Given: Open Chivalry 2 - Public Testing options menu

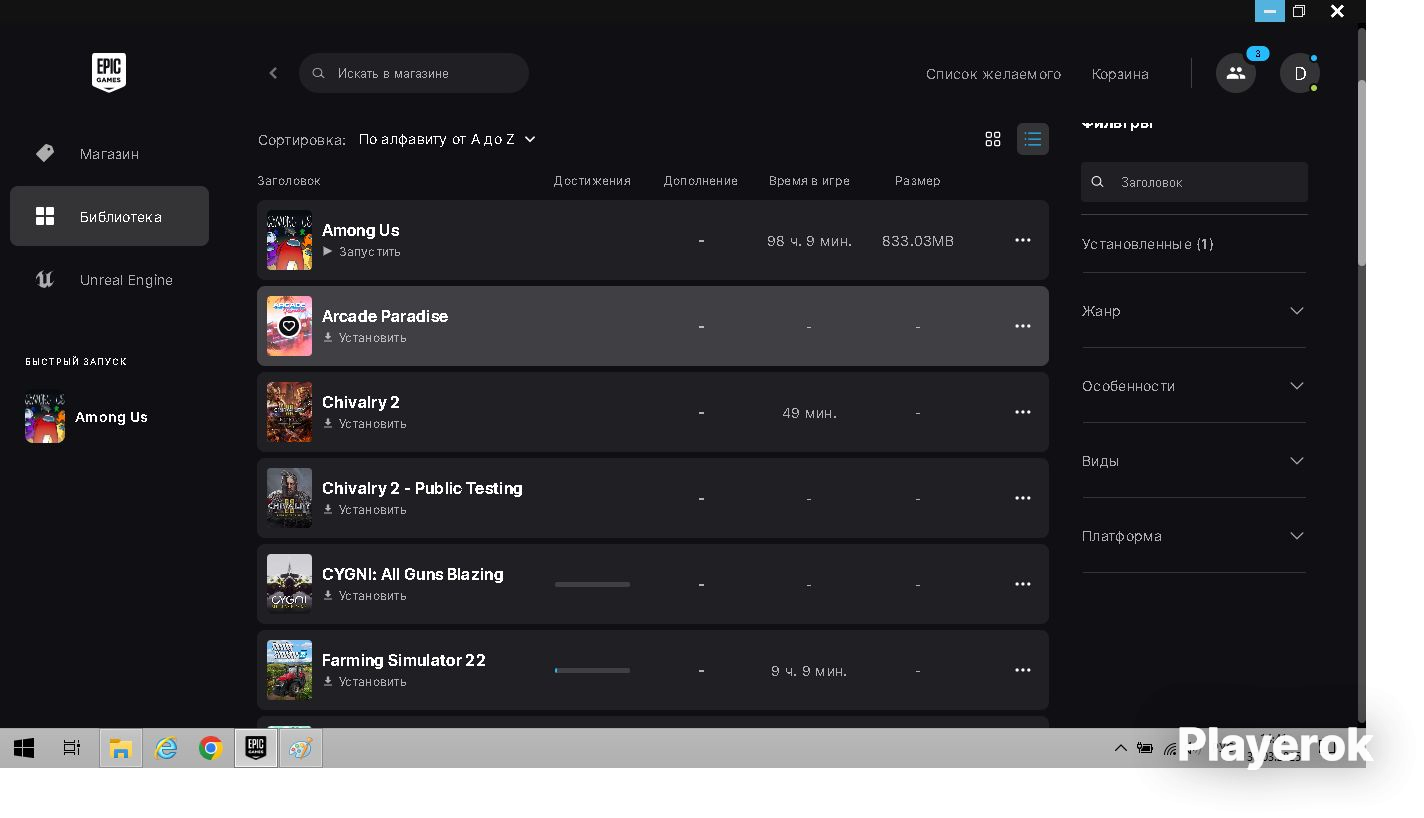Looking at the screenshot, I should click(x=1023, y=498).
